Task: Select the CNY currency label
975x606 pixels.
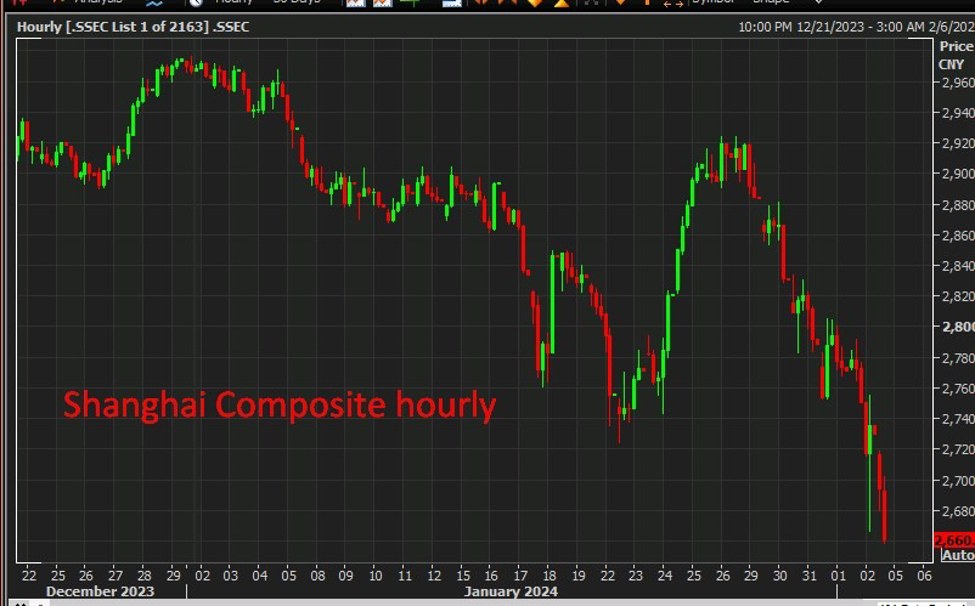Action: [951, 64]
